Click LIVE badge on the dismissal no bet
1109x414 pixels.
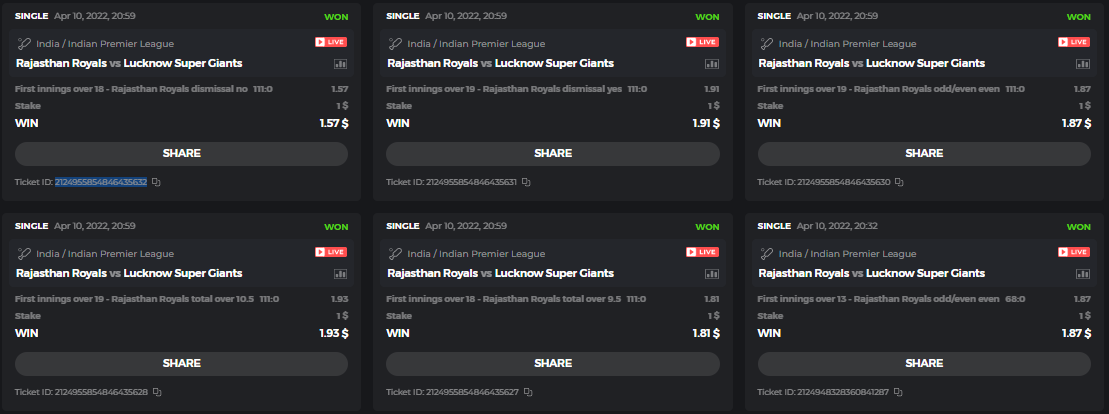point(331,42)
